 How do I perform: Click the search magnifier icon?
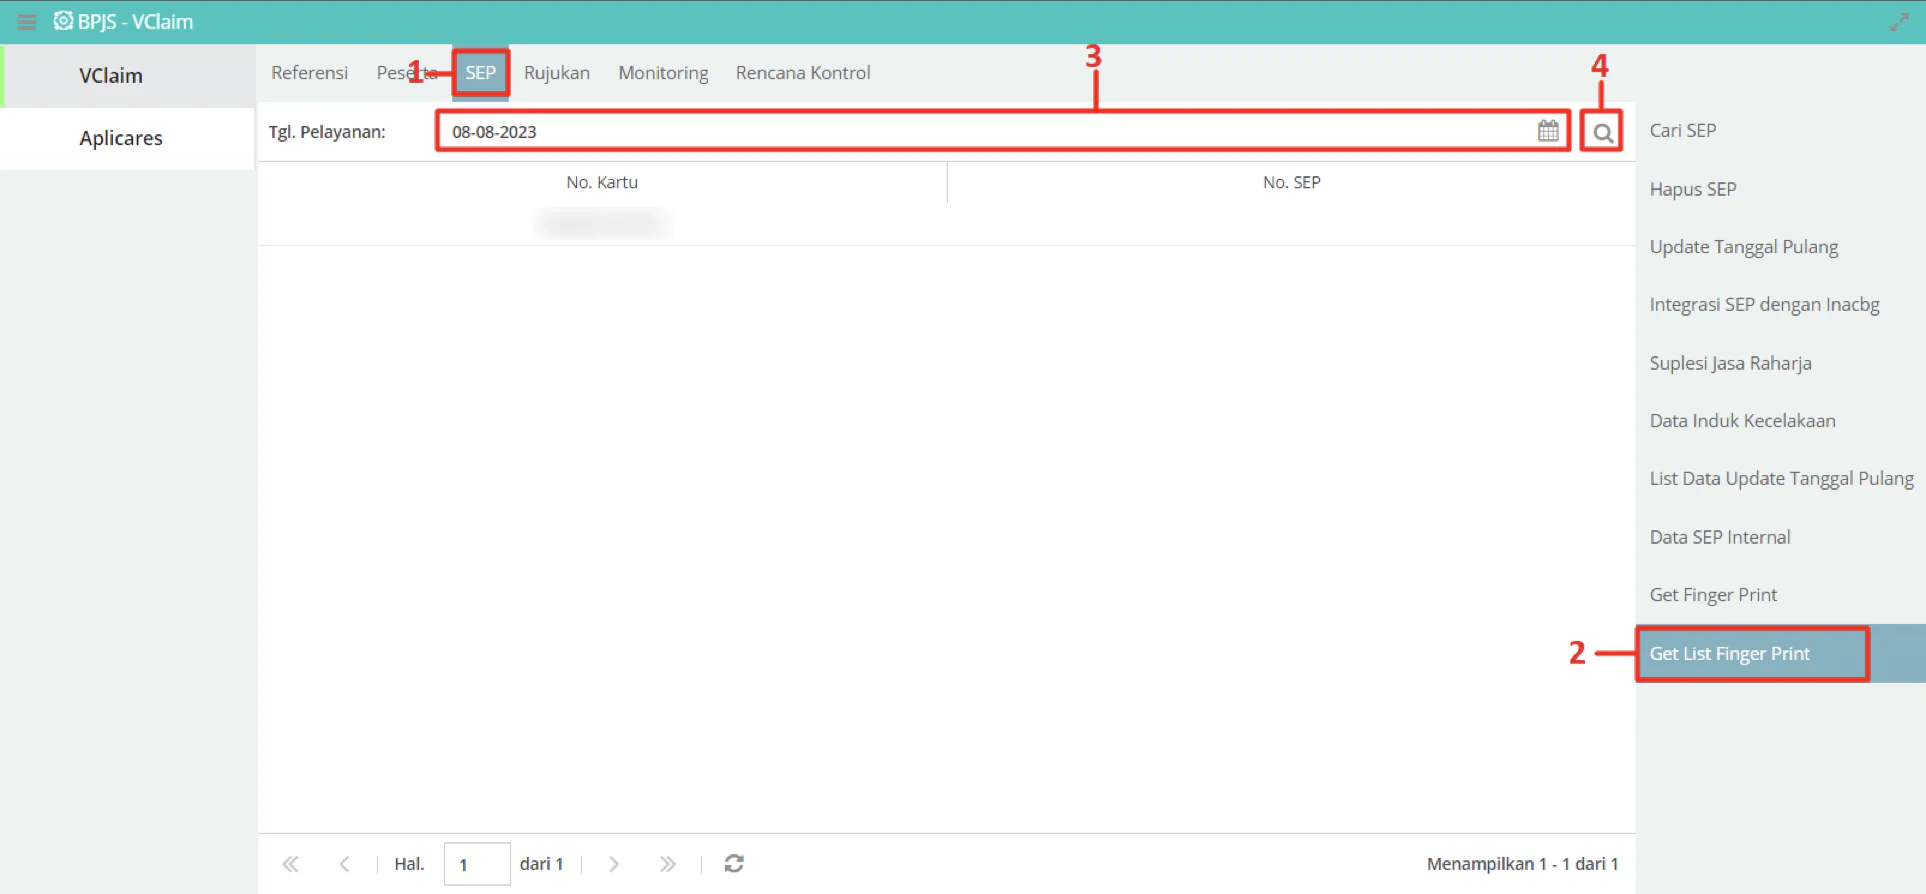1602,132
